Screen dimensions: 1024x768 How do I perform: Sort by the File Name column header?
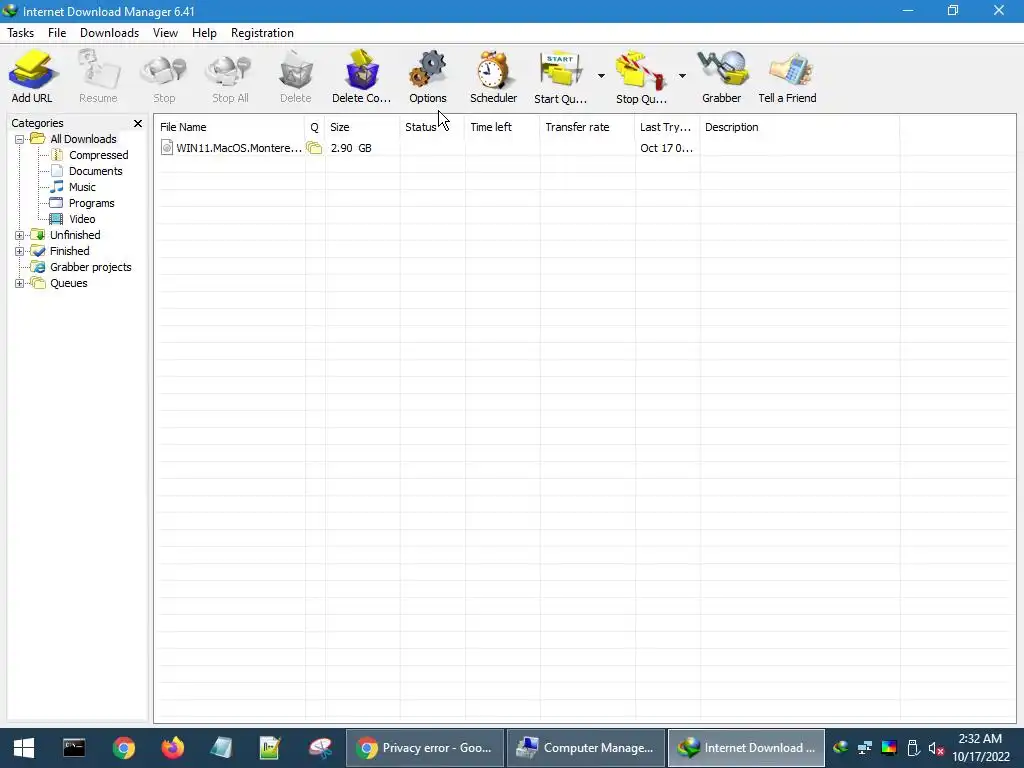point(230,127)
